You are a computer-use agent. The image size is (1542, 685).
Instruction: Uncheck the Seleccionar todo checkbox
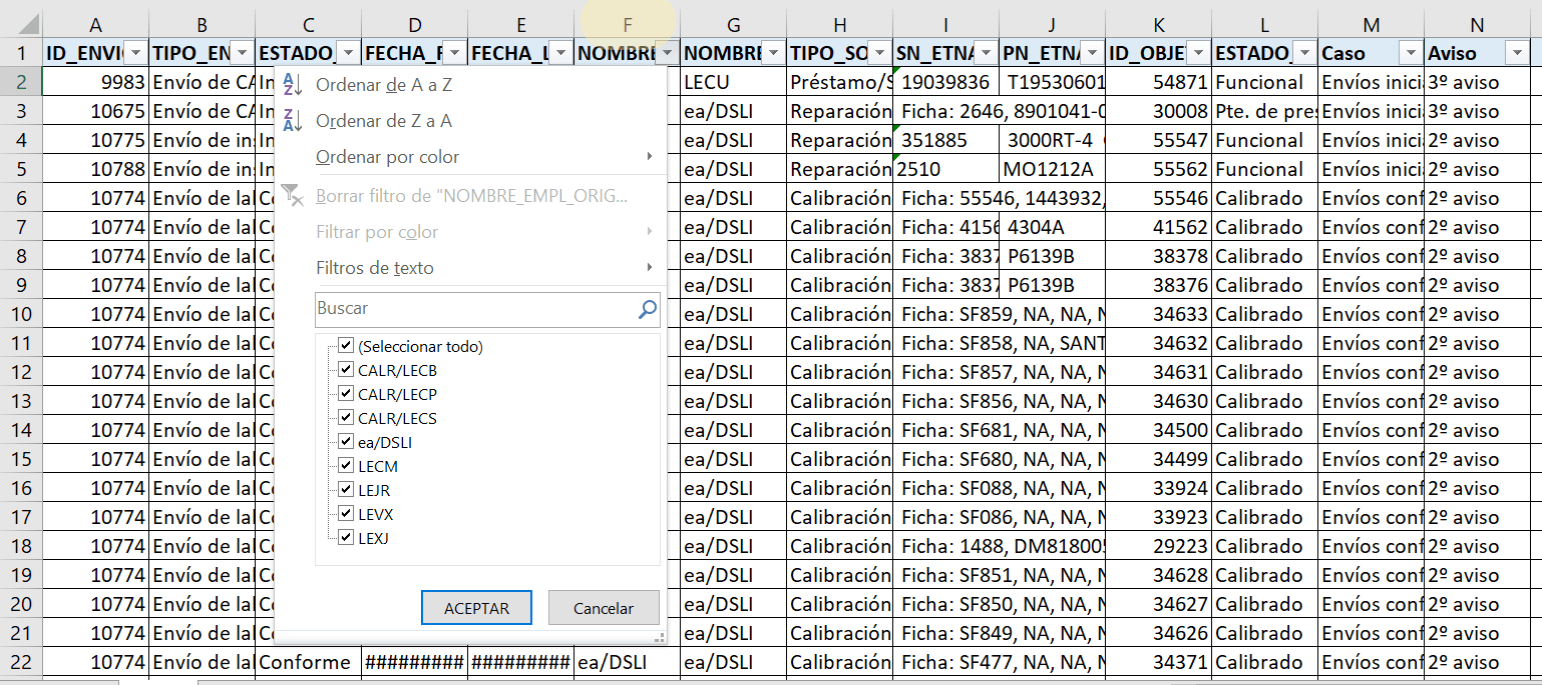point(347,344)
